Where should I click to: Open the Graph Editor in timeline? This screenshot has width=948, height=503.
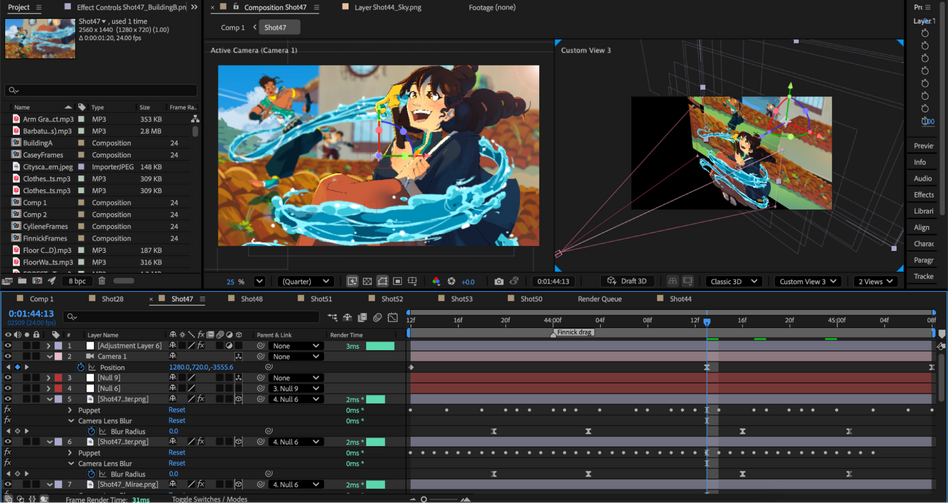tap(392, 317)
